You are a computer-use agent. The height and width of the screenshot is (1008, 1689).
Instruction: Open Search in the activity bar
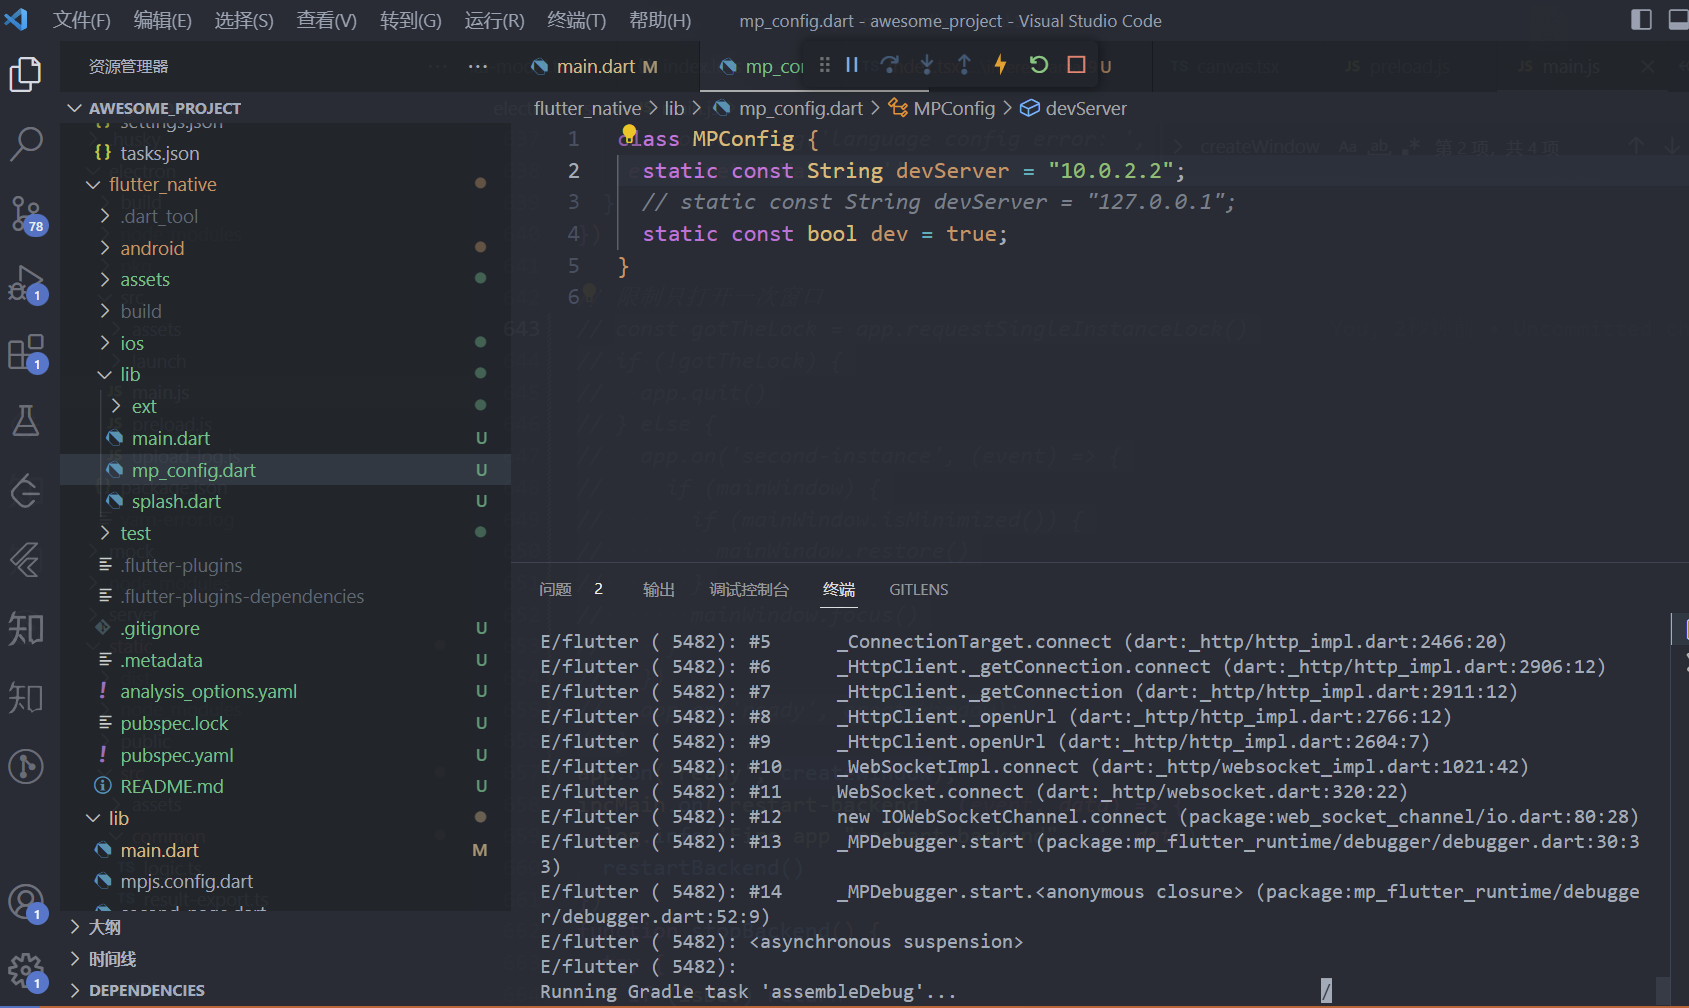pos(27,144)
